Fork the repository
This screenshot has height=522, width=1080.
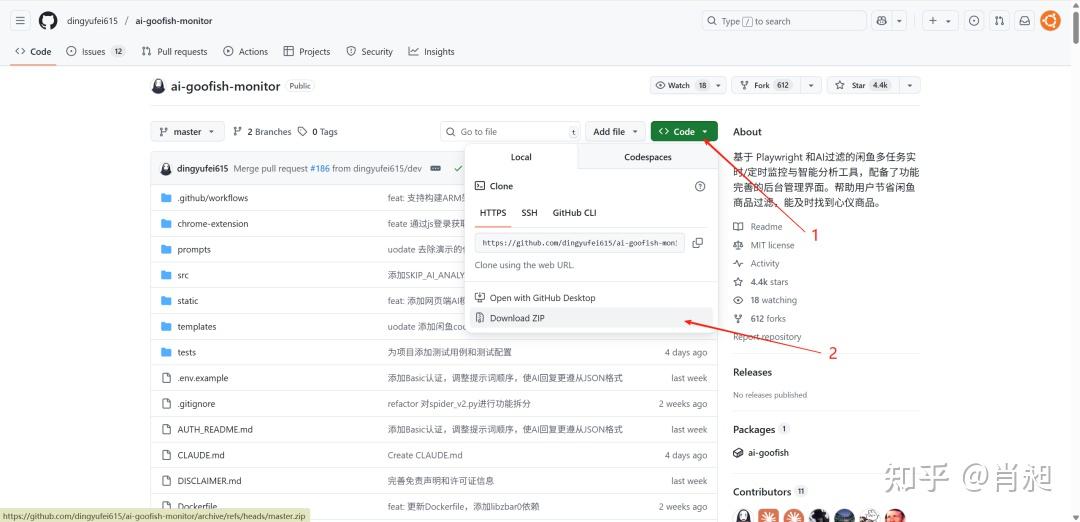pyautogui.click(x=767, y=85)
